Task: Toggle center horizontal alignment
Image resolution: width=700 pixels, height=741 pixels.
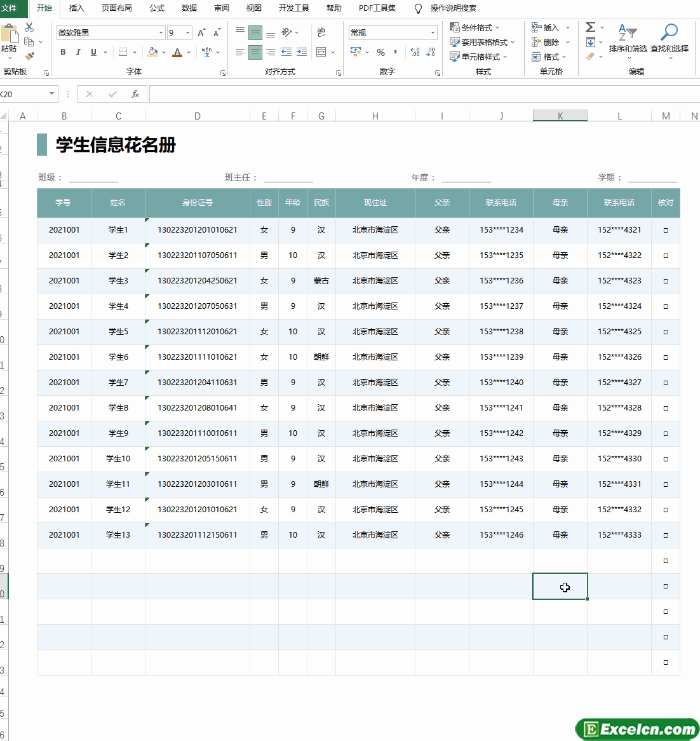Action: pos(255,52)
